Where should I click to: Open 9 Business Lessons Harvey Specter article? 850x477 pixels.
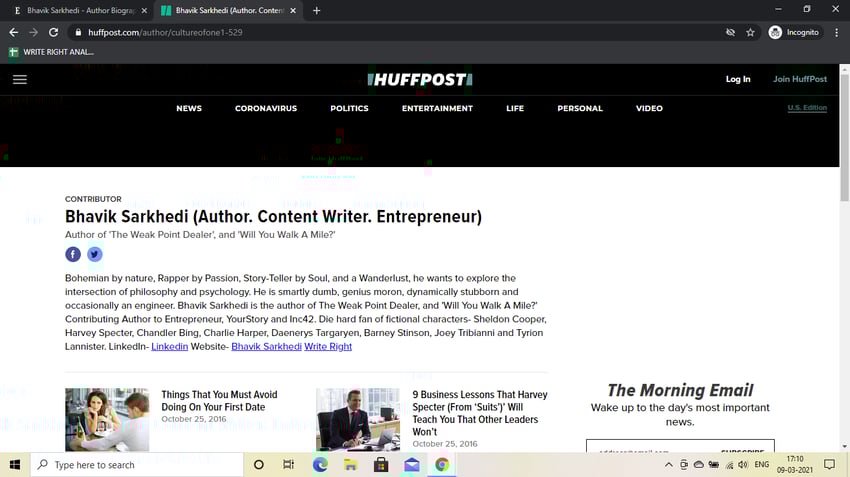pyautogui.click(x=480, y=413)
